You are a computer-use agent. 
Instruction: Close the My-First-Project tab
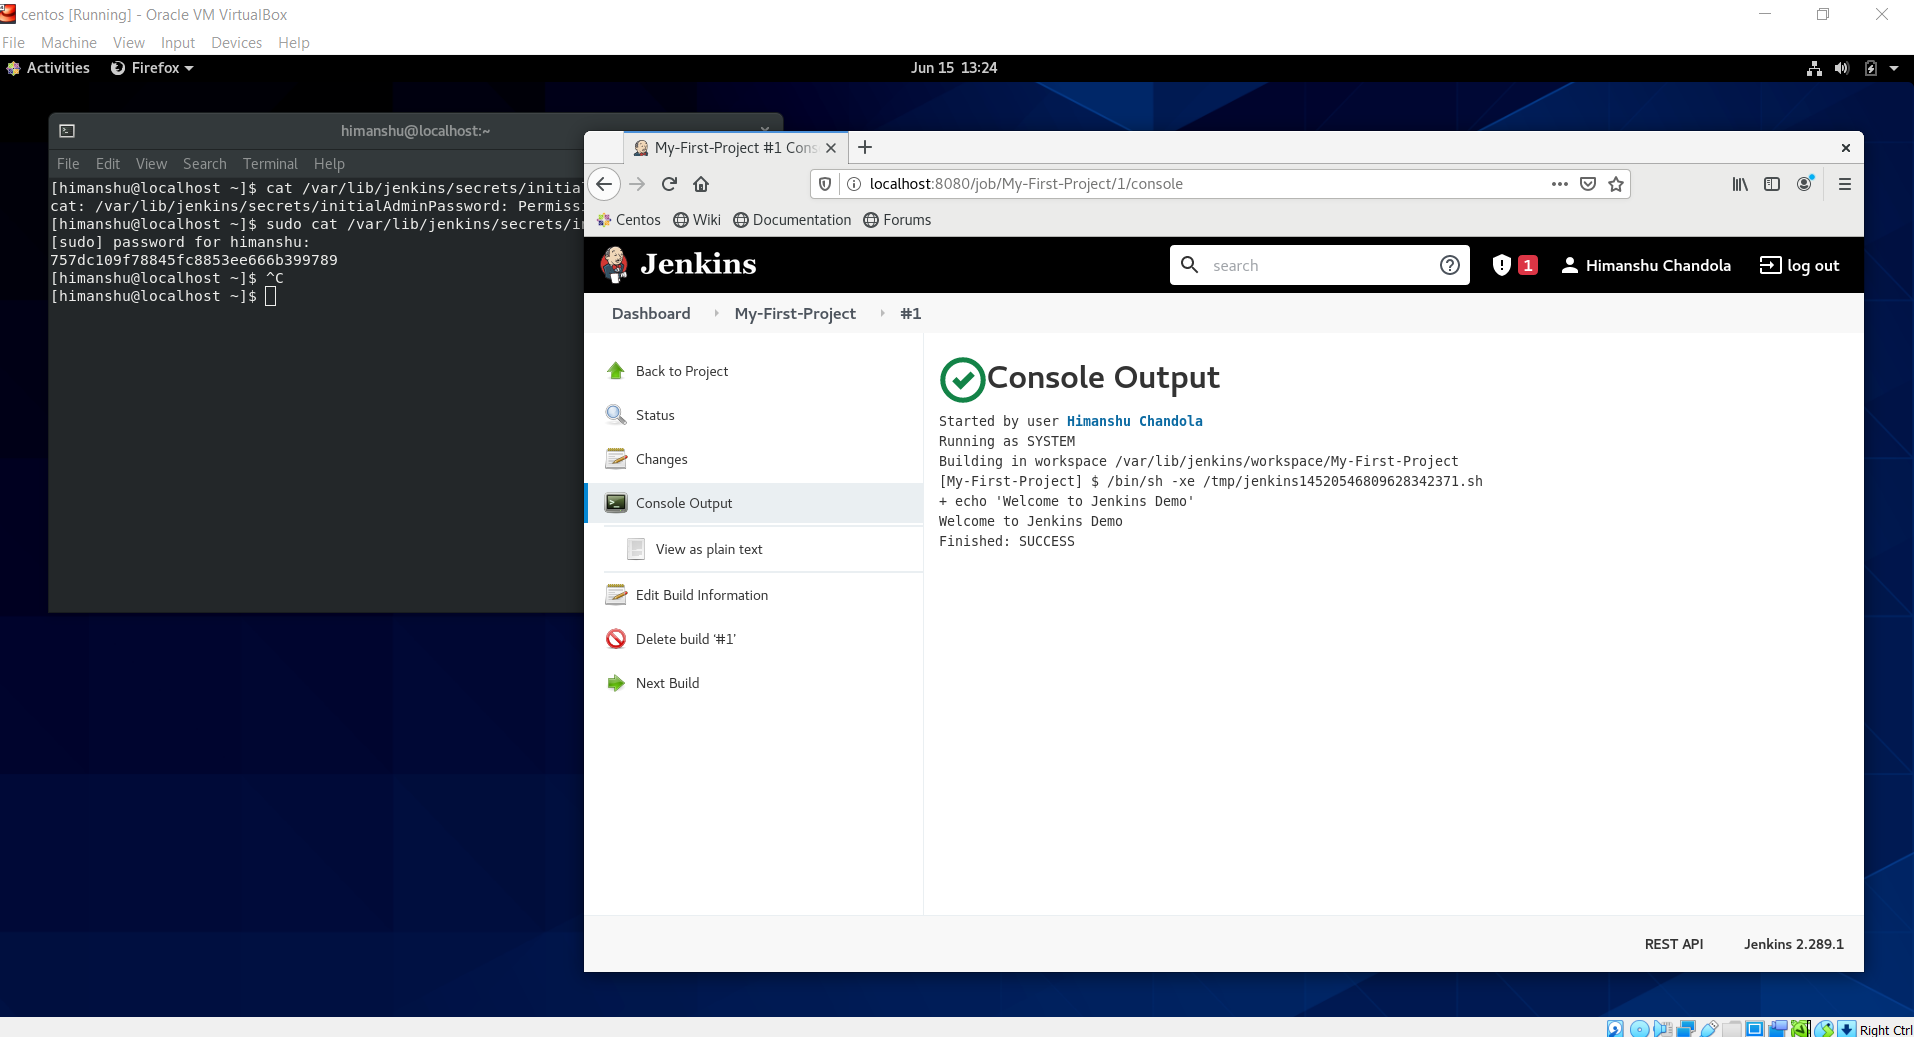tap(831, 148)
